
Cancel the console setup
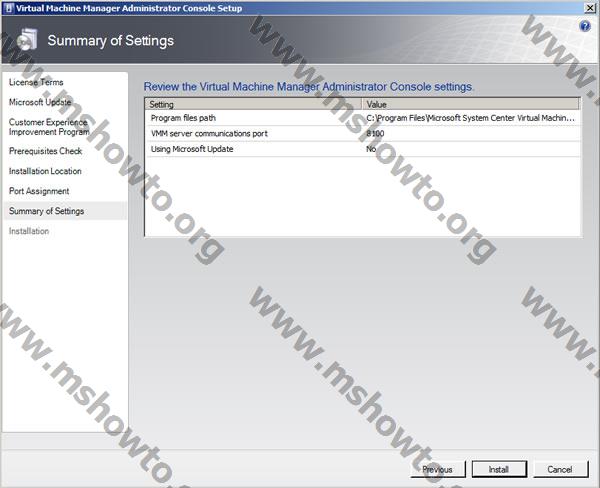click(560, 469)
